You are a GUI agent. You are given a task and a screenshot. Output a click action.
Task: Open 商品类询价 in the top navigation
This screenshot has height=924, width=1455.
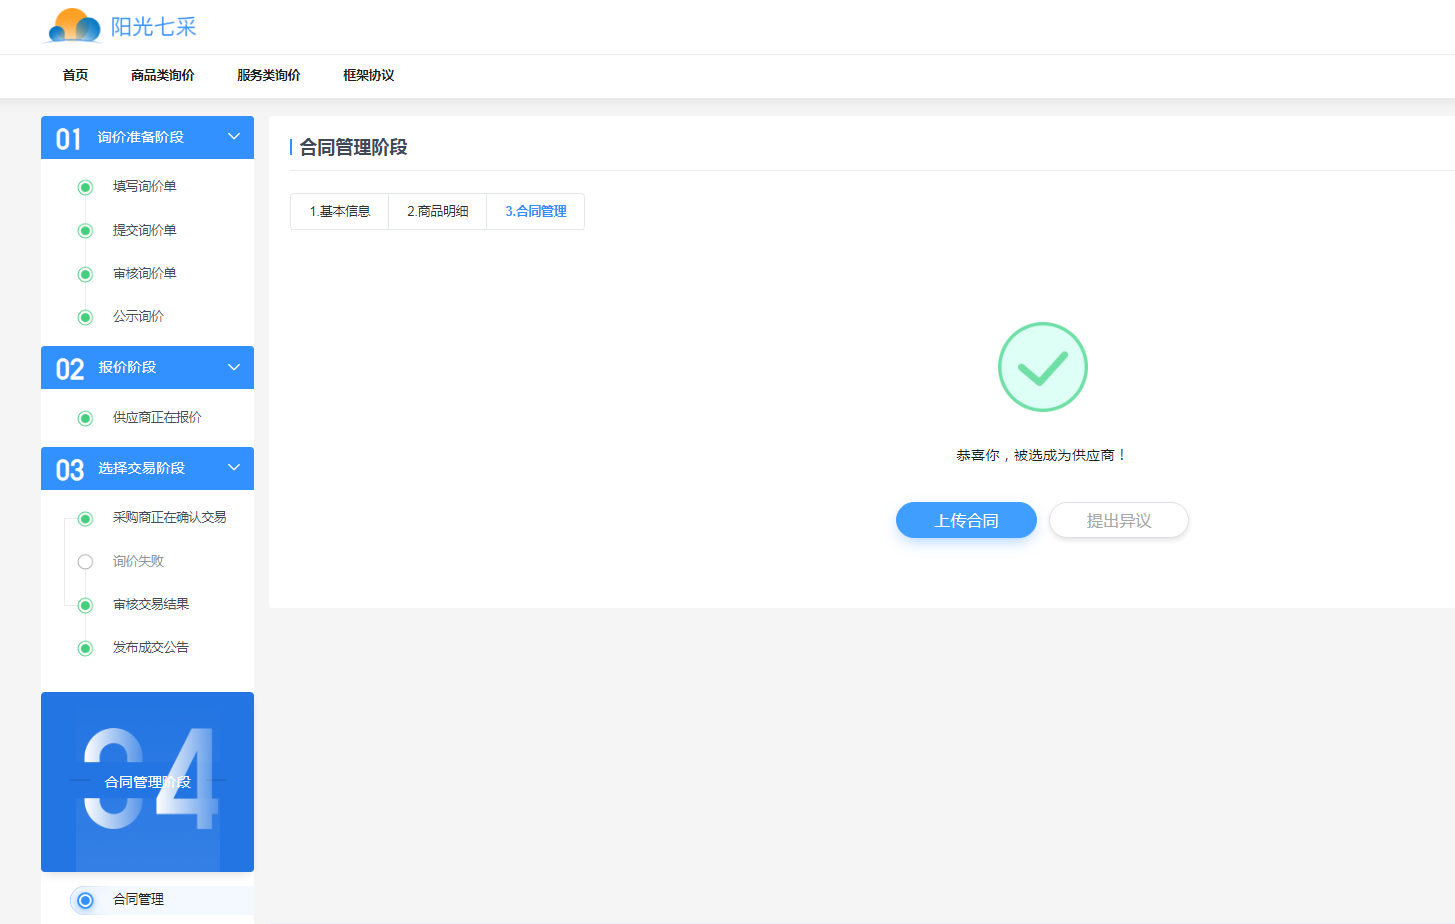click(x=162, y=75)
